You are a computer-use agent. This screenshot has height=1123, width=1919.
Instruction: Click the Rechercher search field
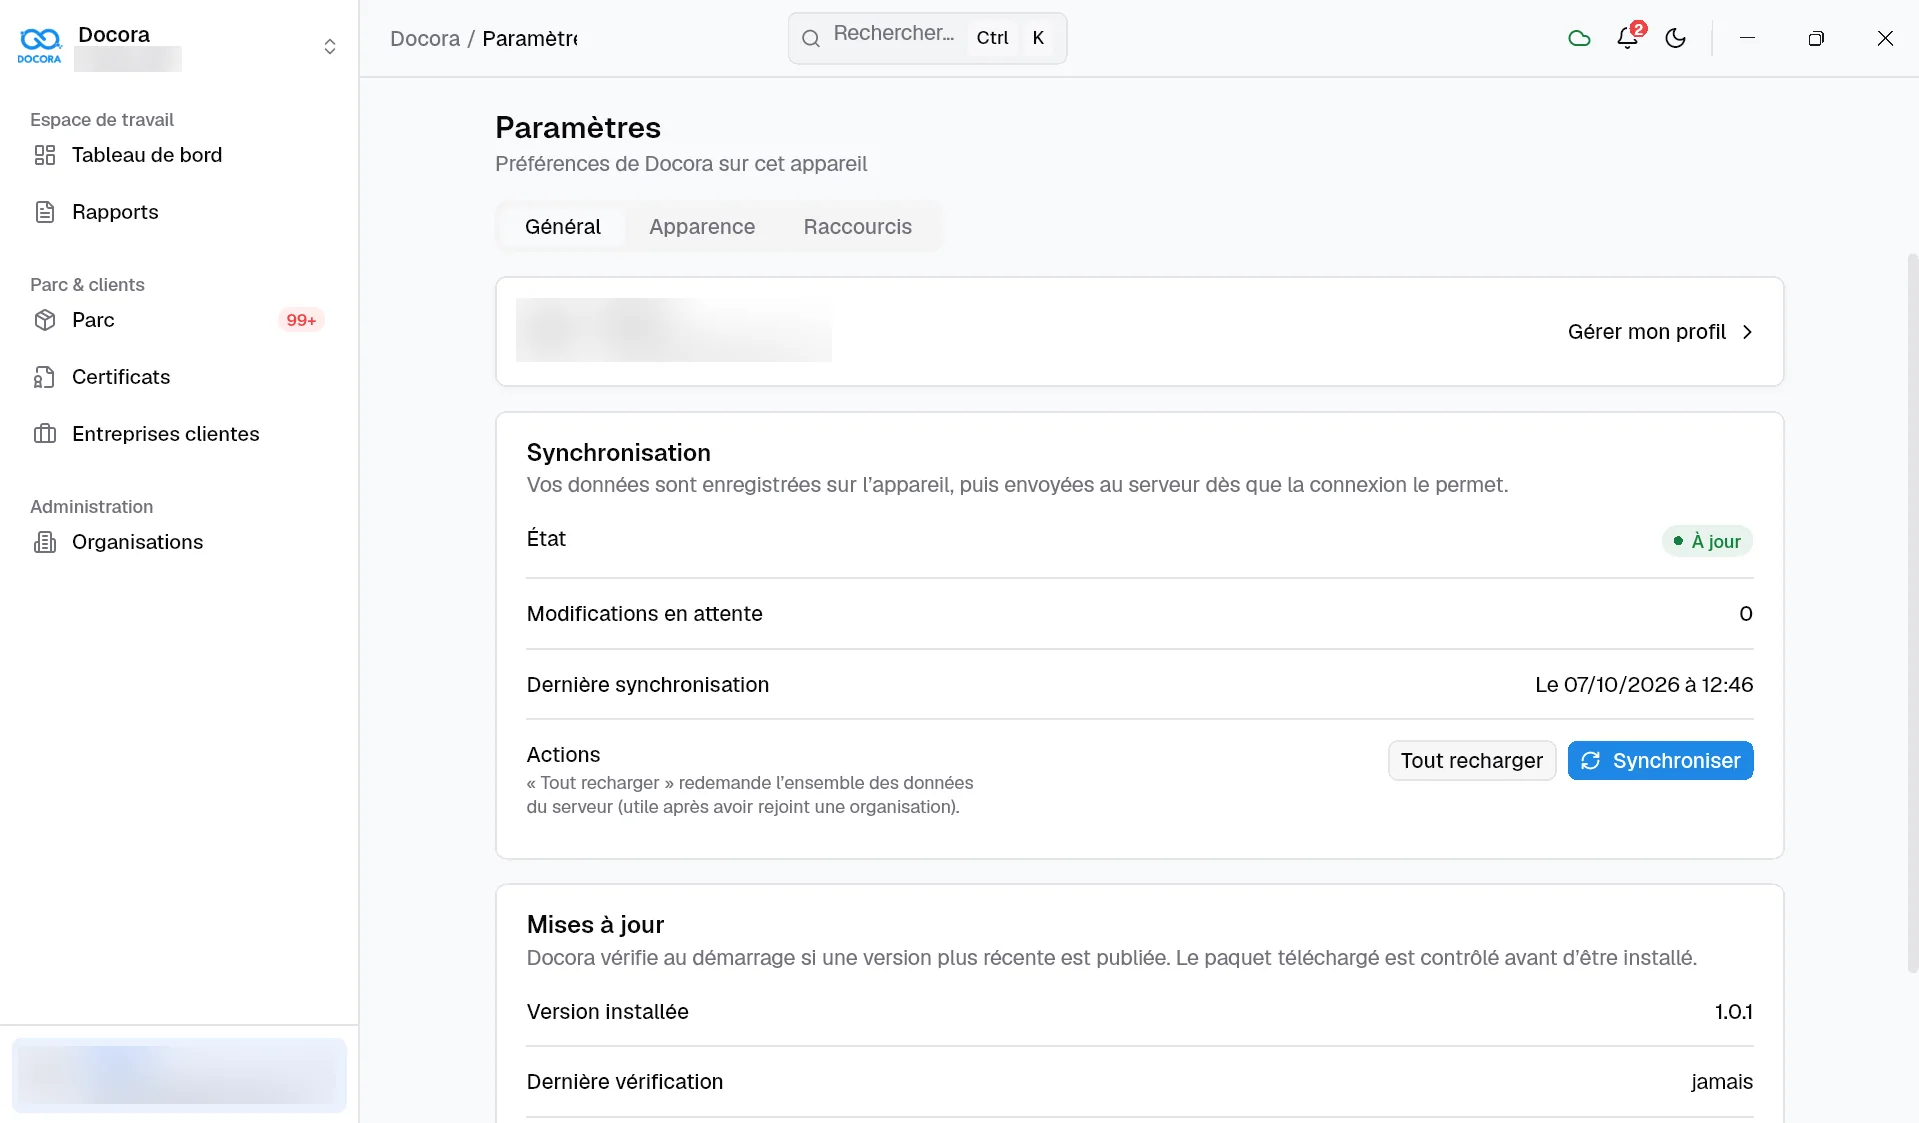tap(927, 38)
